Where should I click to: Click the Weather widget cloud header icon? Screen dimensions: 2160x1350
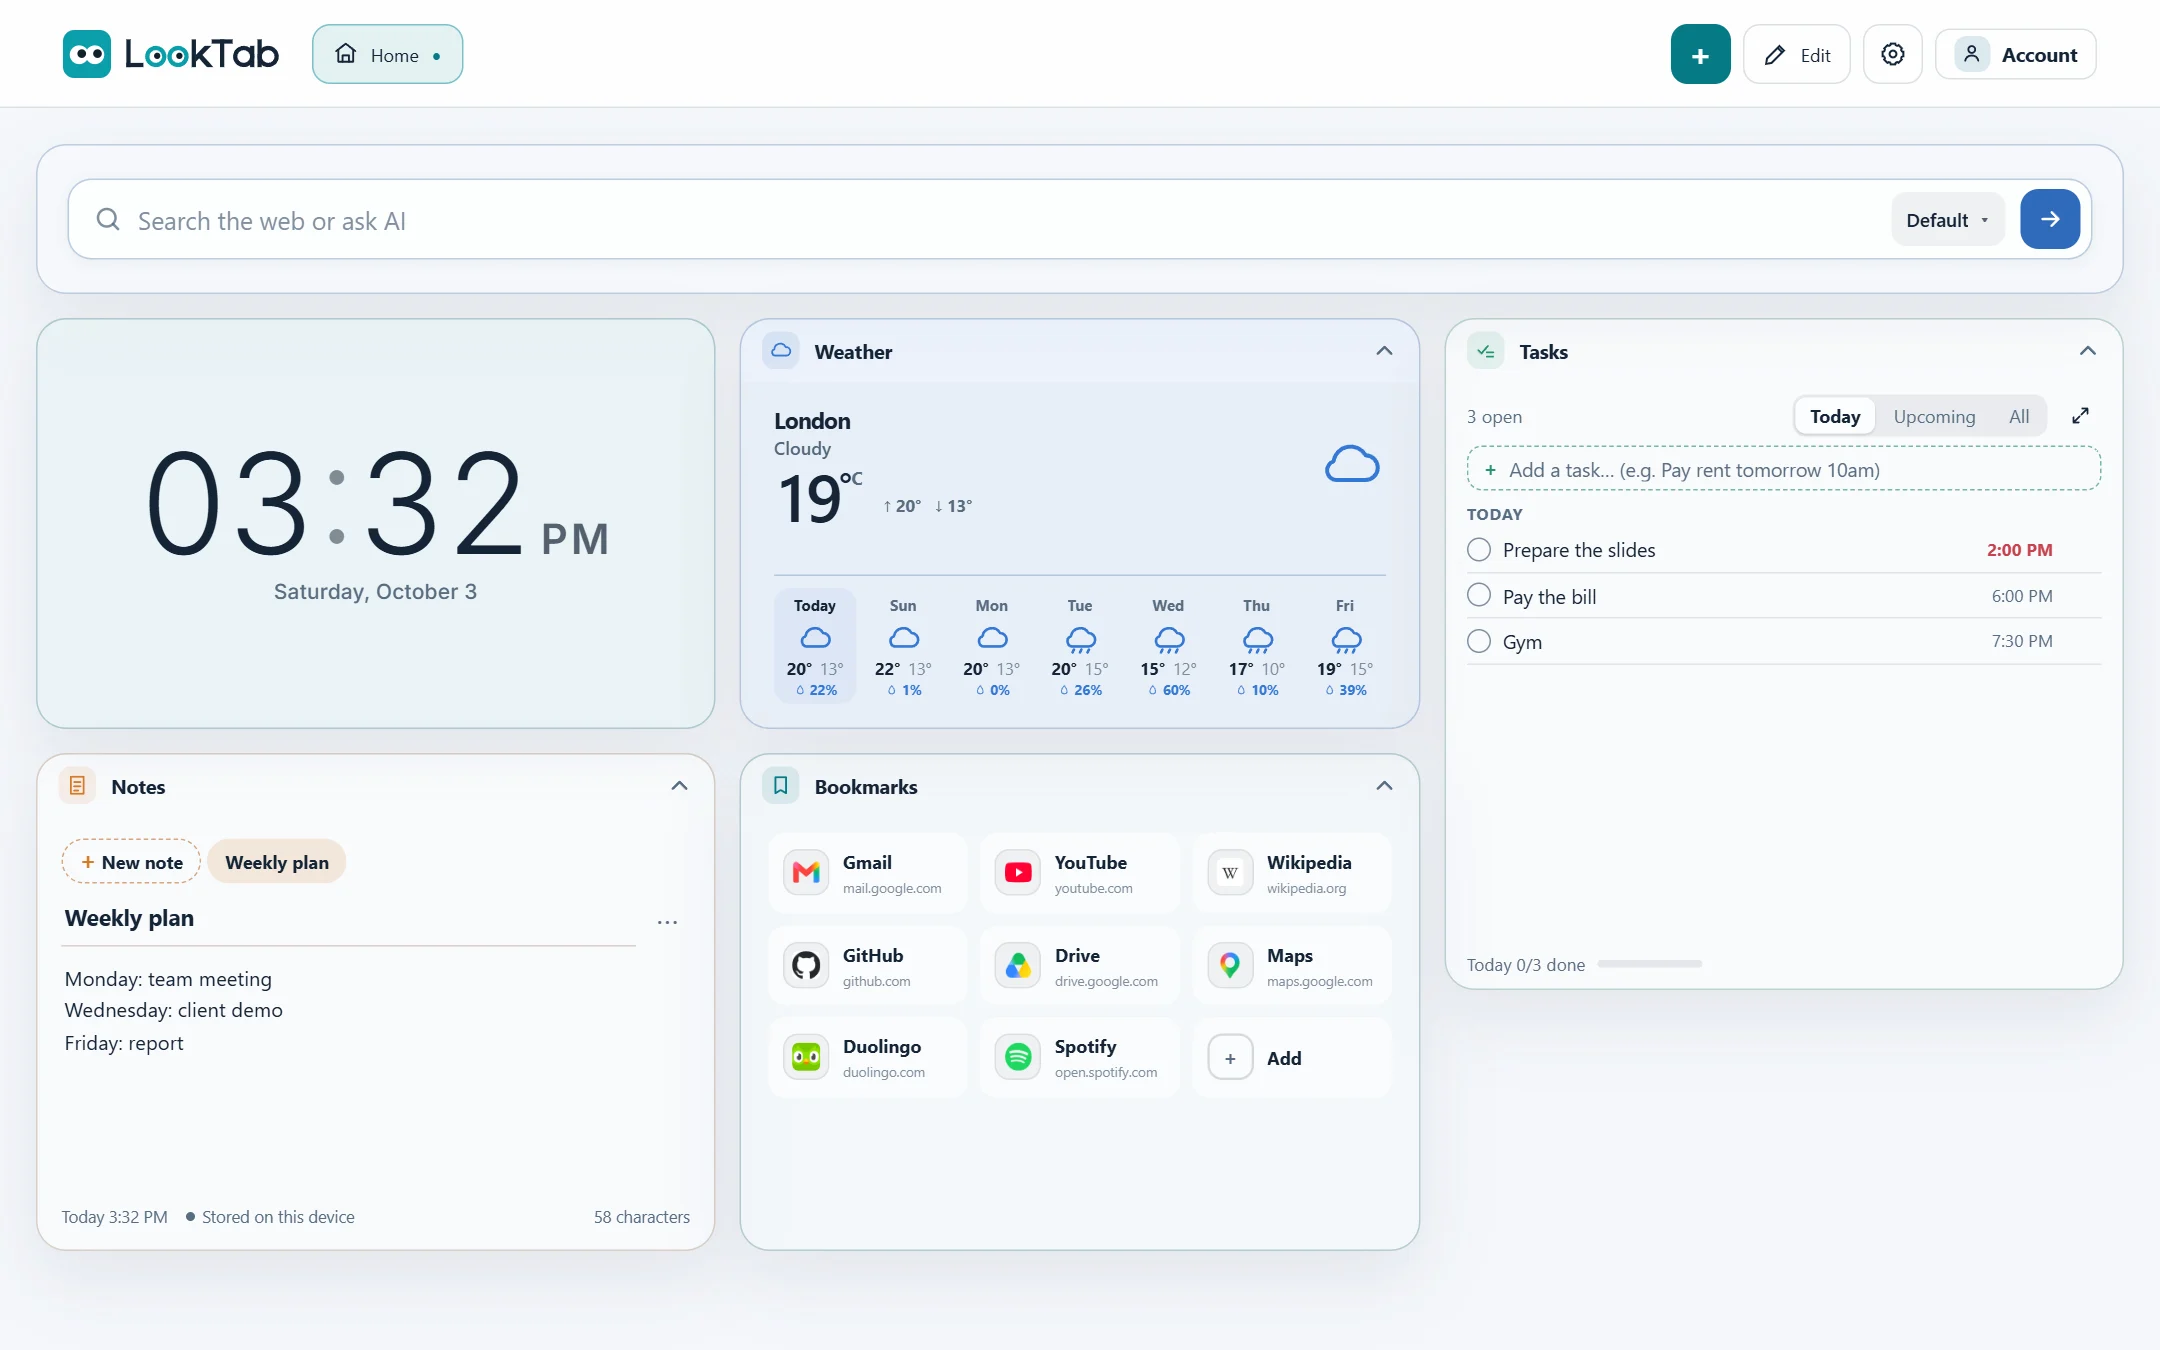coord(781,351)
